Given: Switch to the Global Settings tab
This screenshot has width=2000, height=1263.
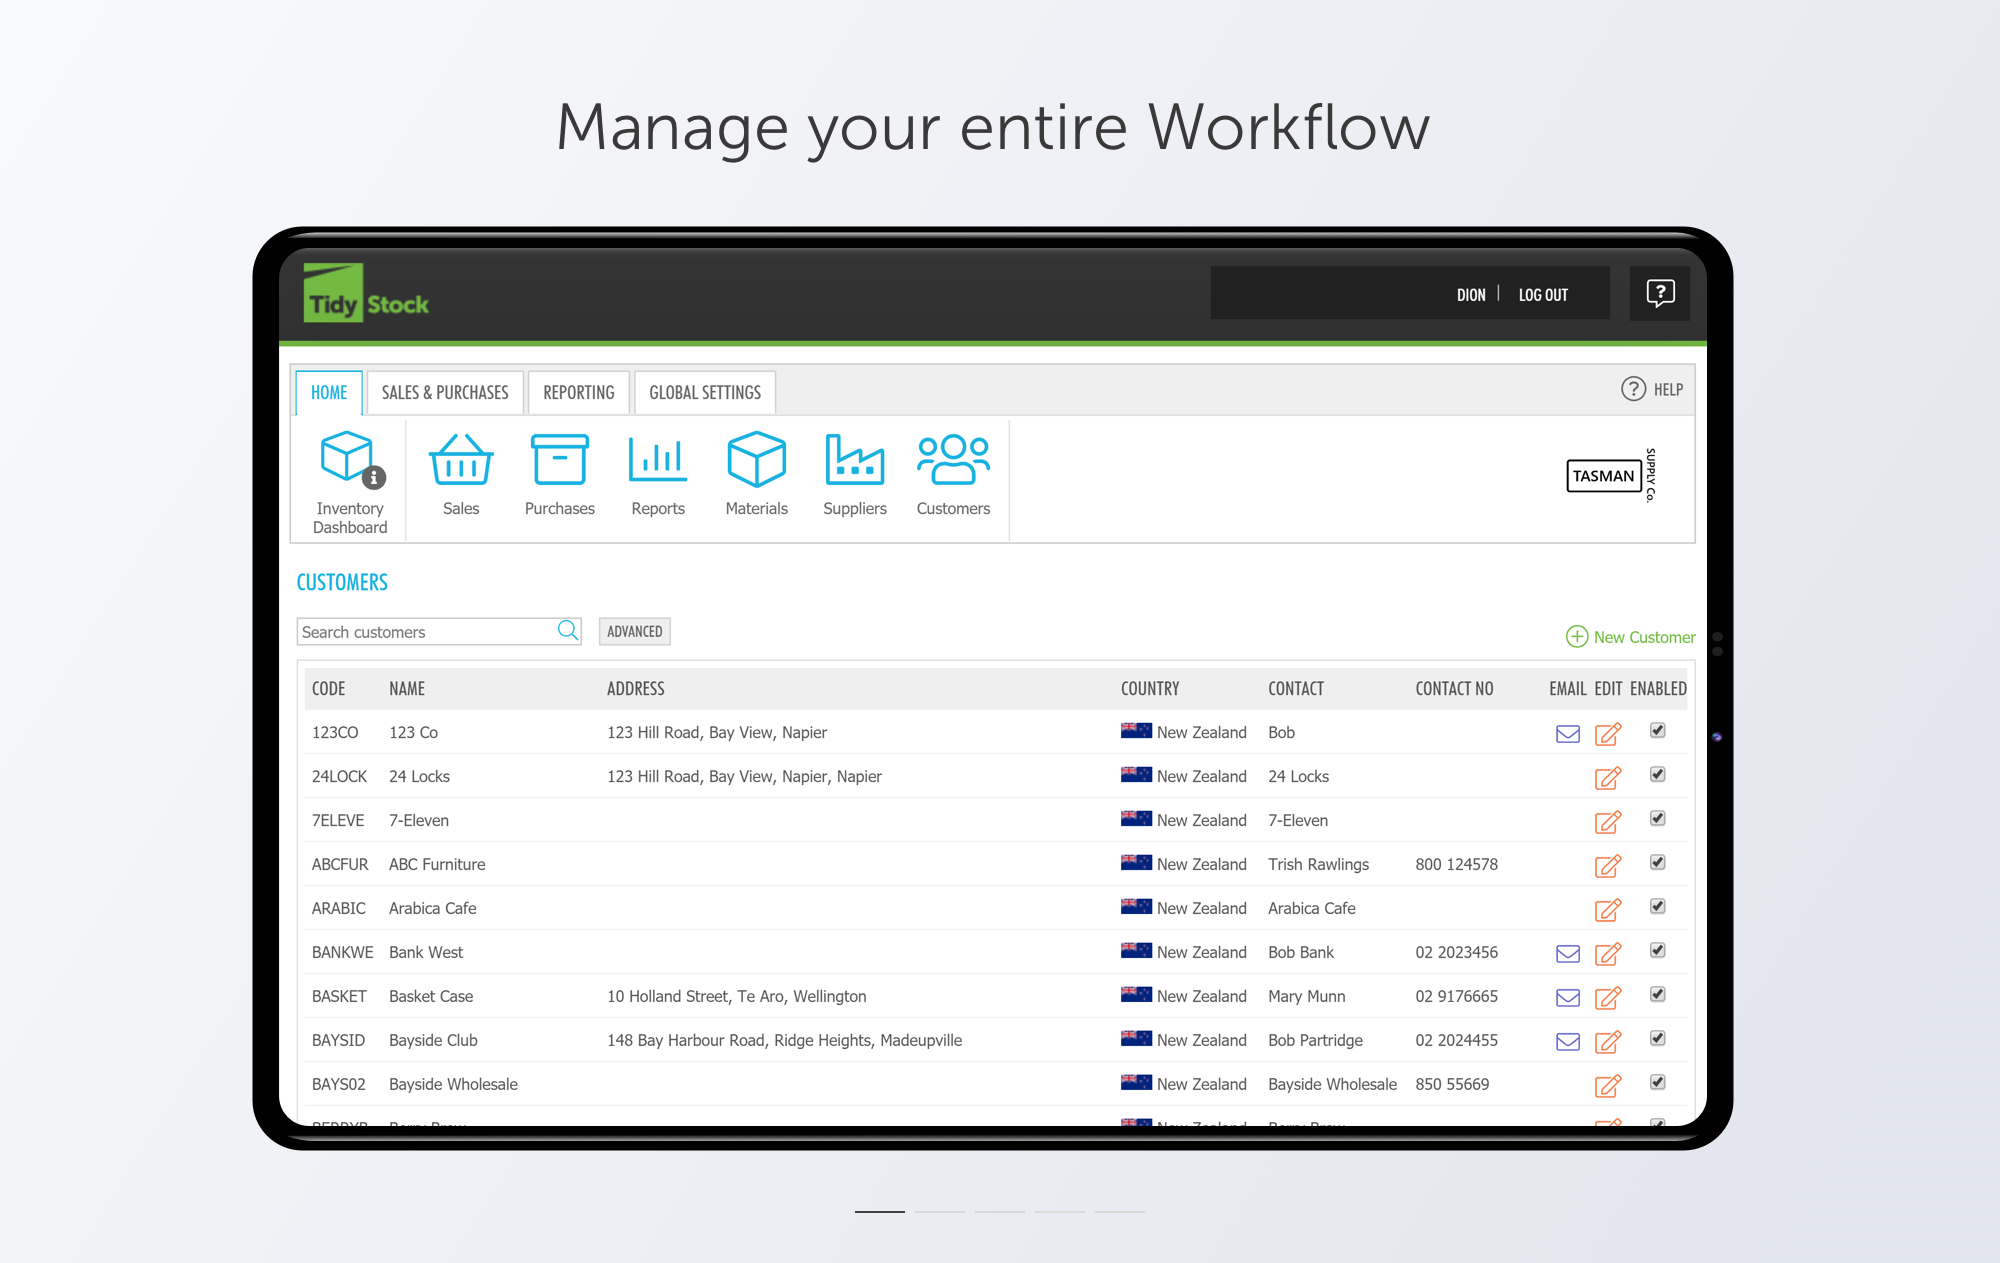Looking at the screenshot, I should pos(705,392).
